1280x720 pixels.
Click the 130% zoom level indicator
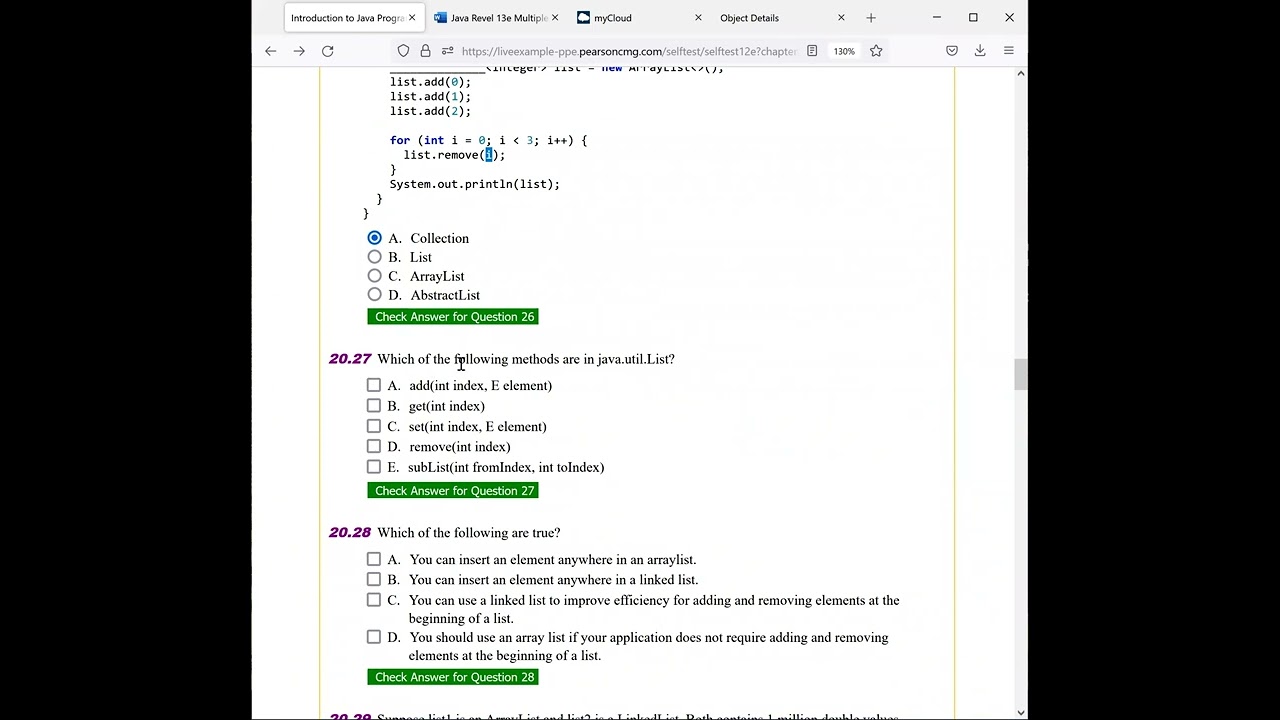point(844,51)
